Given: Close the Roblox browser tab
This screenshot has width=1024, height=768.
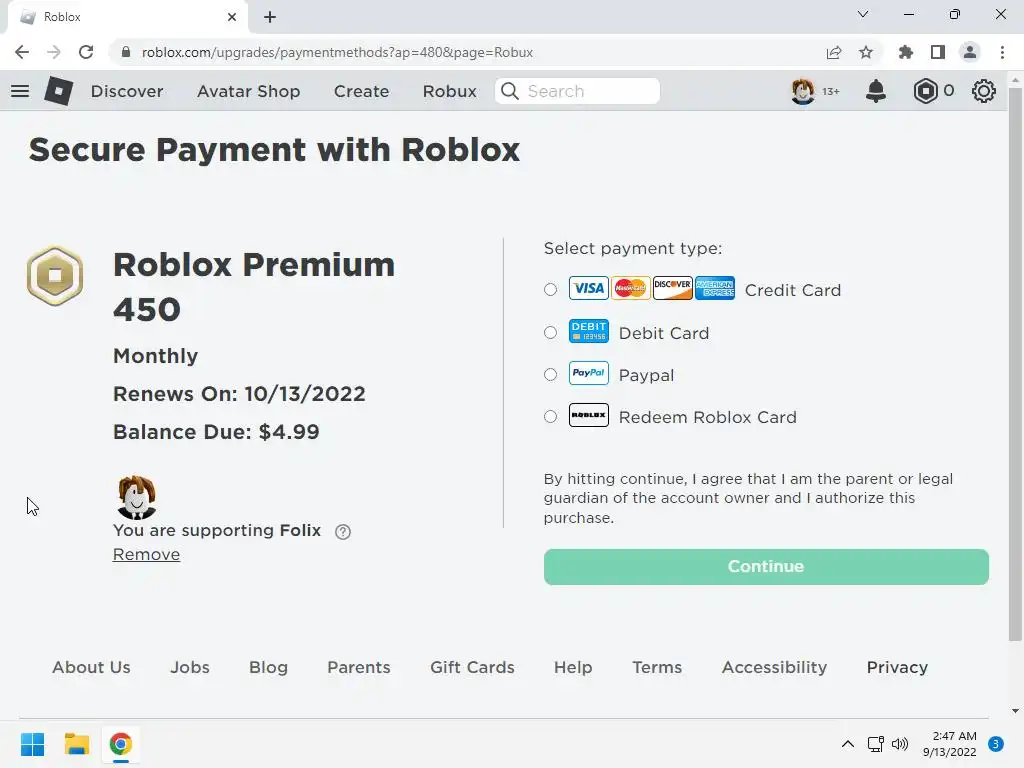Looking at the screenshot, I should point(232,17).
